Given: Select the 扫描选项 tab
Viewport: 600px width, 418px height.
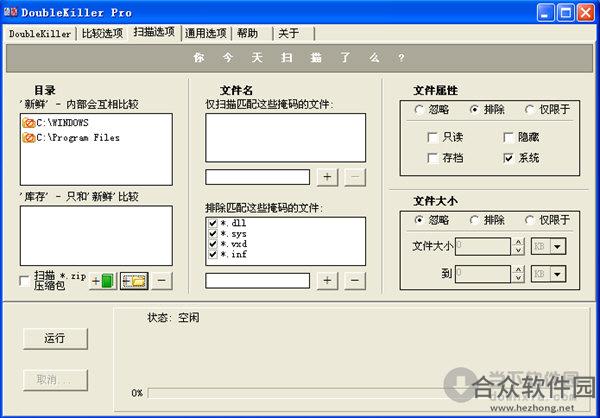Looking at the screenshot, I should pyautogui.click(x=154, y=32).
